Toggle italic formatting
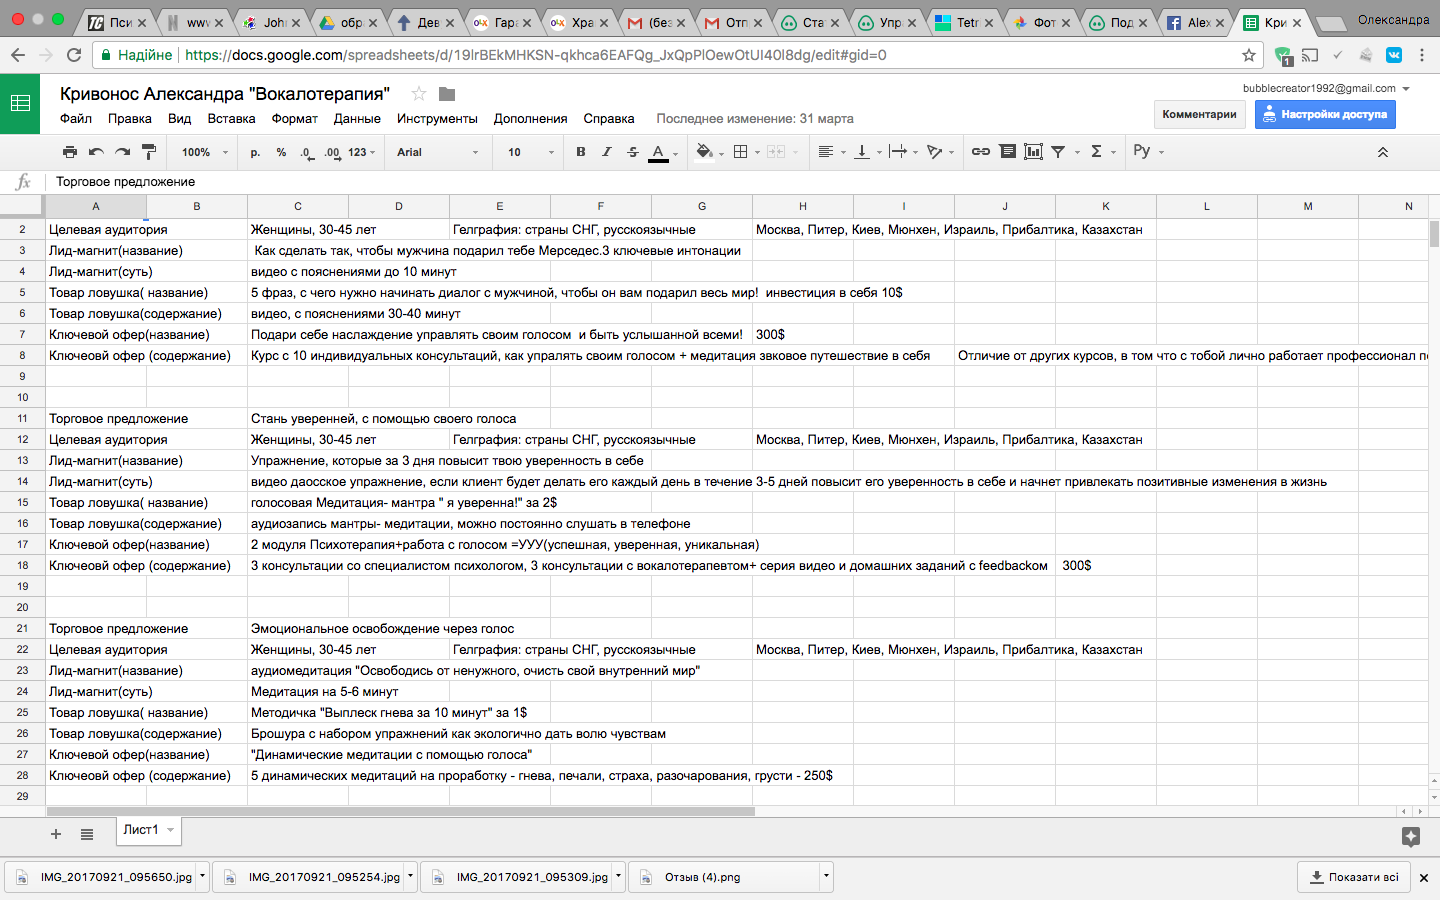The image size is (1440, 900). click(606, 152)
